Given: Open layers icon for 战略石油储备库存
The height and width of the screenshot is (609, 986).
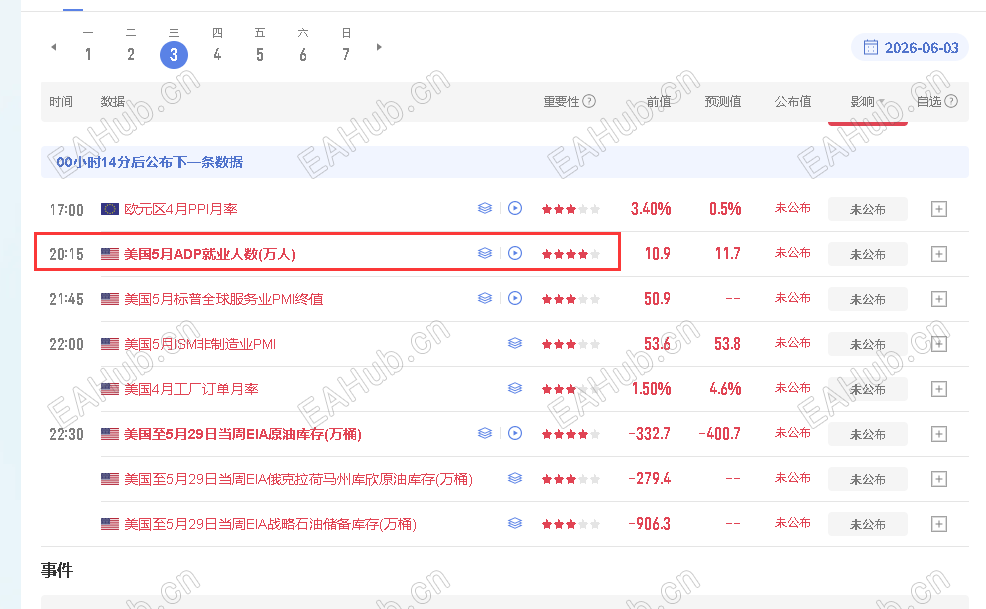Looking at the screenshot, I should coord(515,523).
